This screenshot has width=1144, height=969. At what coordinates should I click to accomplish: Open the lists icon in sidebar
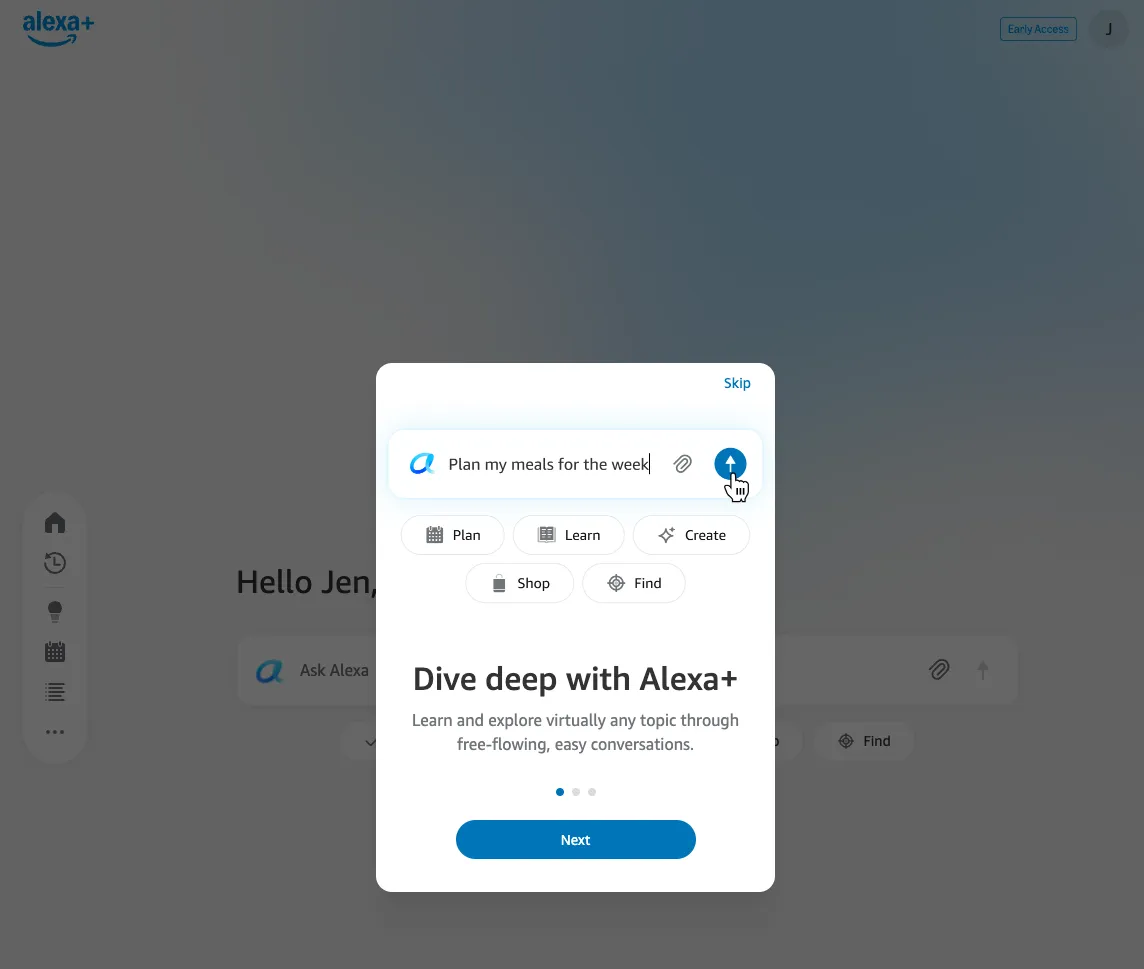coord(55,692)
